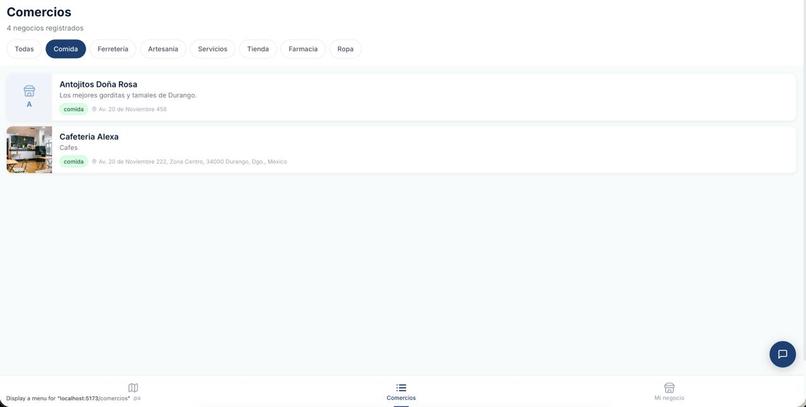Open the Cafeteria Alexa photo thumbnail
The width and height of the screenshot is (806, 407).
tap(29, 150)
